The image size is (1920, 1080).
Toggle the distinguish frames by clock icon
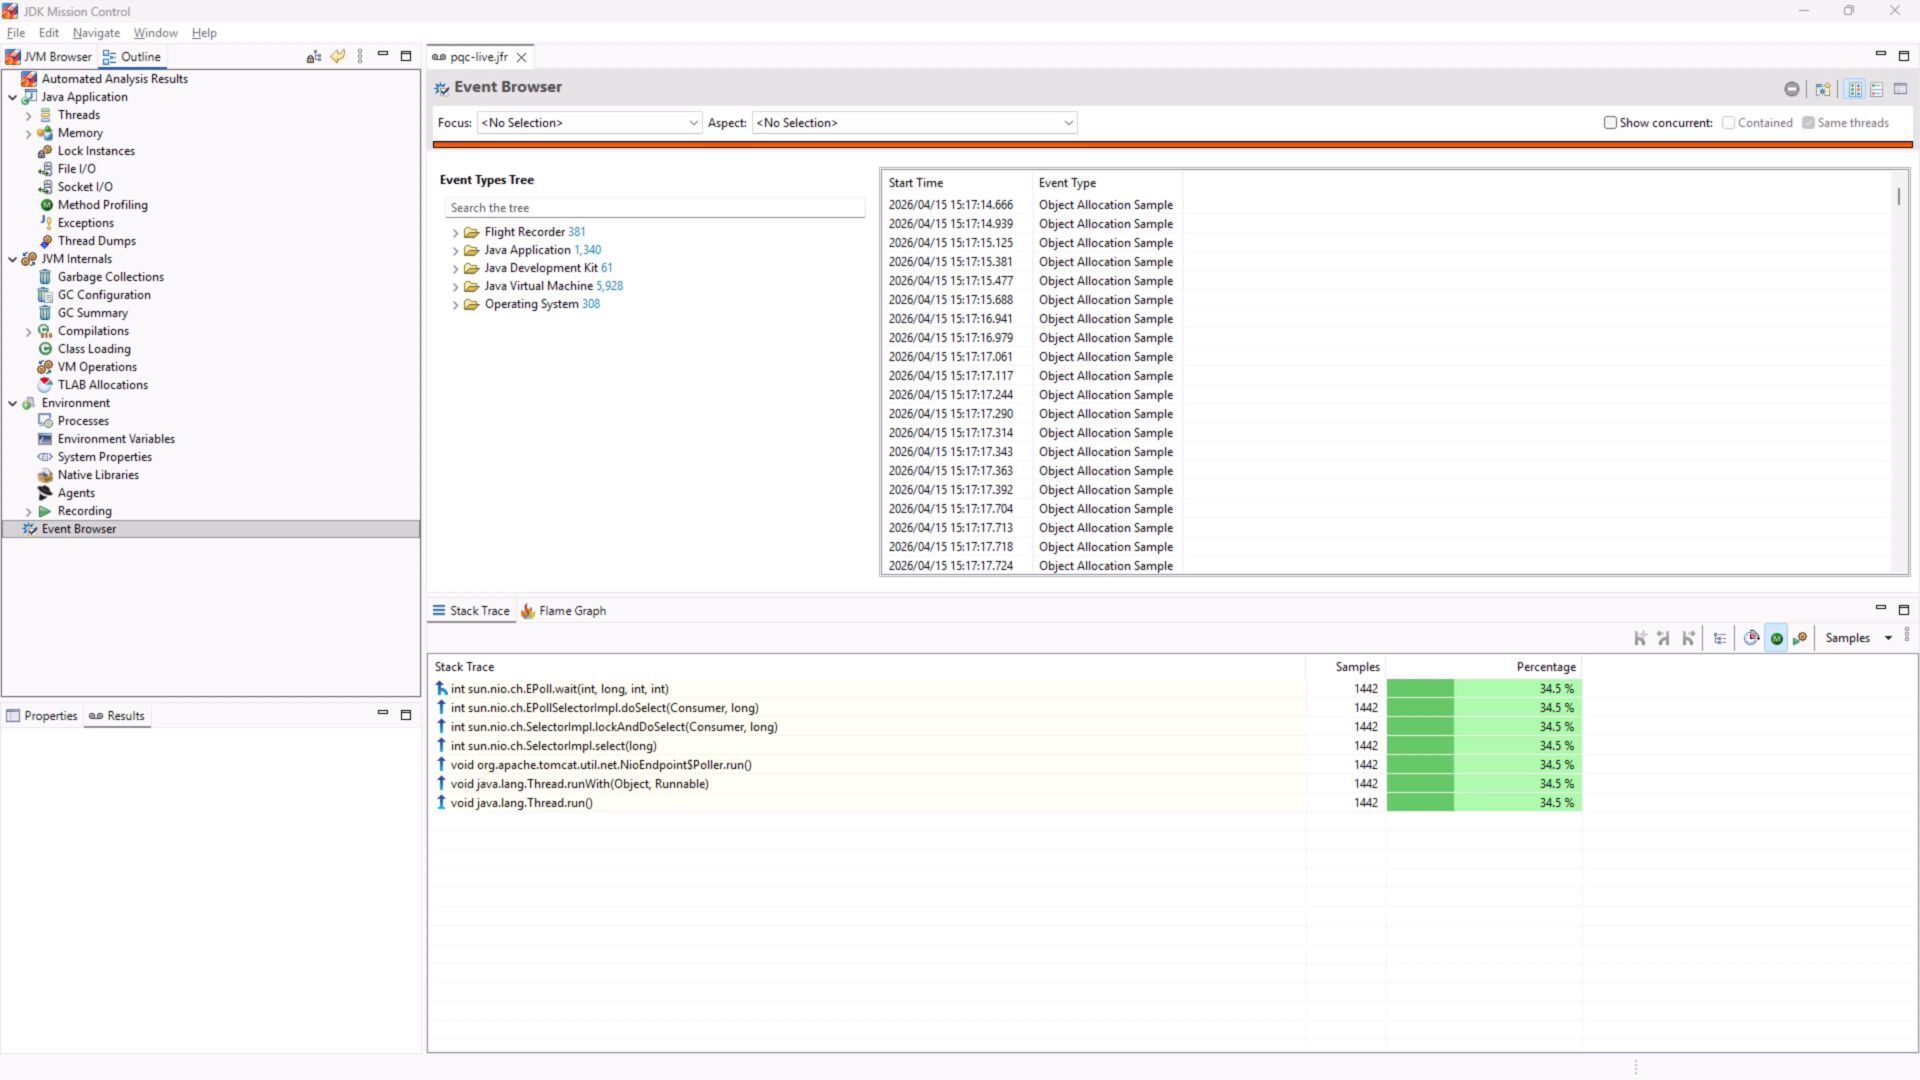1751,638
